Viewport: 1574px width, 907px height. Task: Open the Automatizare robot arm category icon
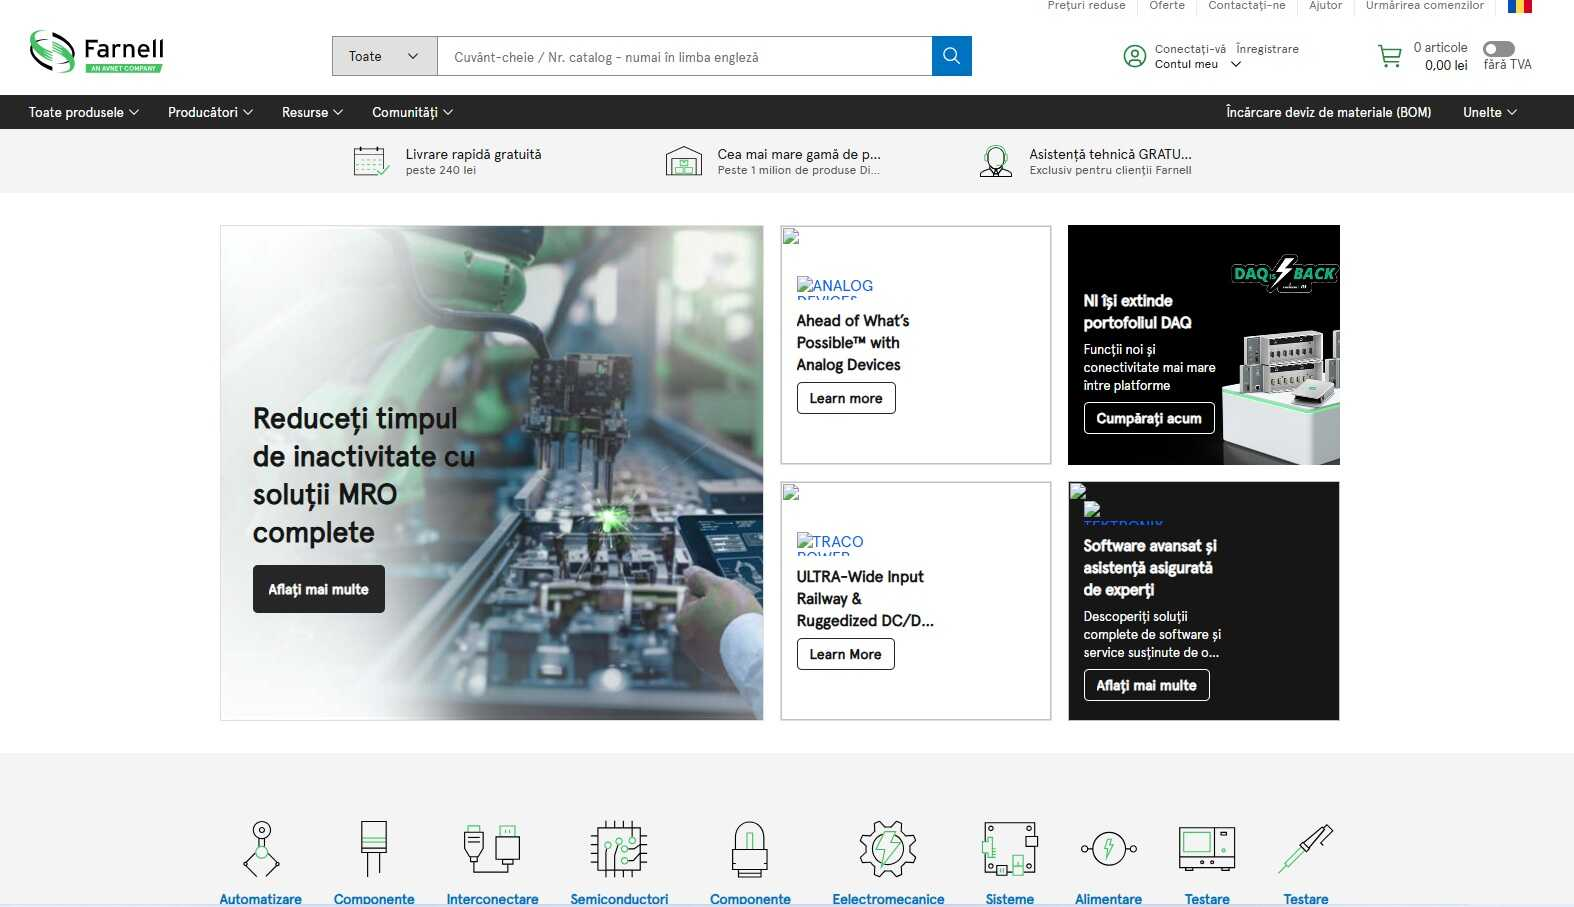(x=261, y=849)
